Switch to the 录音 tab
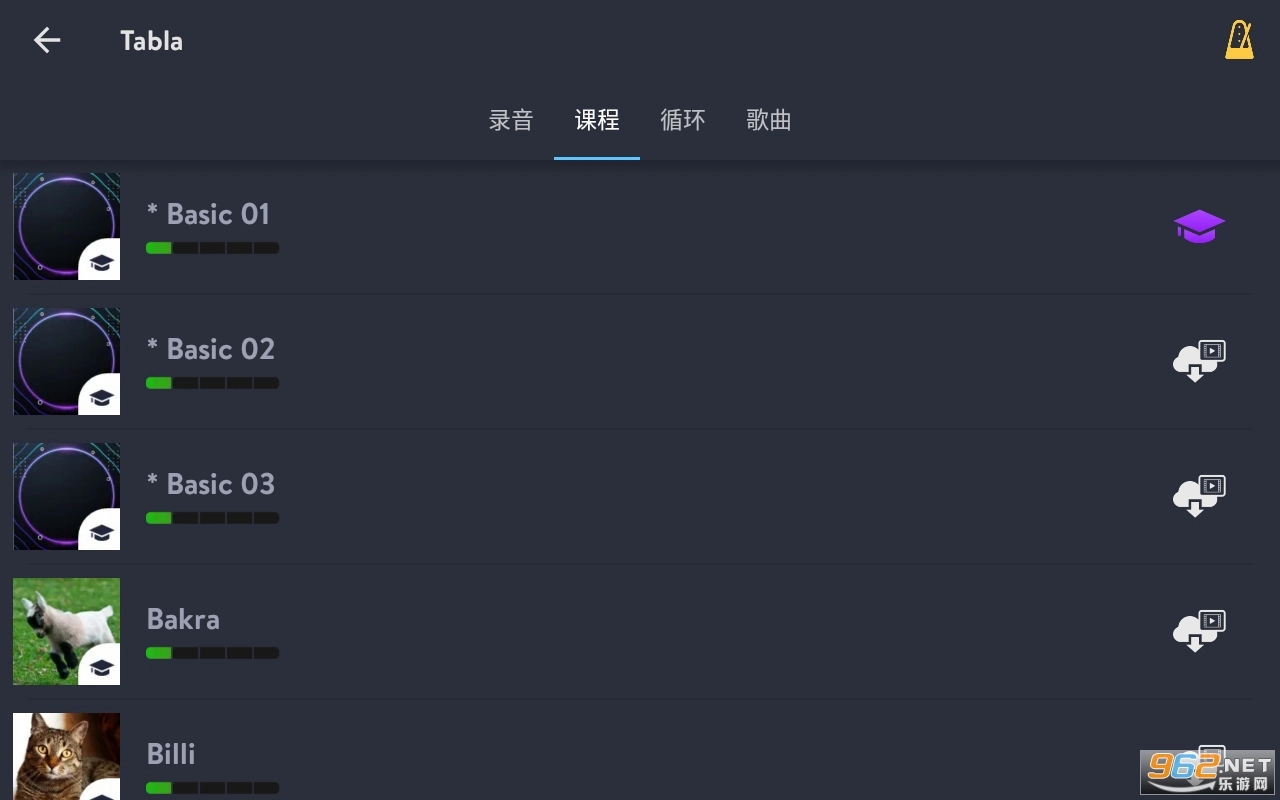Screen dimensions: 1280x800 click(x=511, y=120)
